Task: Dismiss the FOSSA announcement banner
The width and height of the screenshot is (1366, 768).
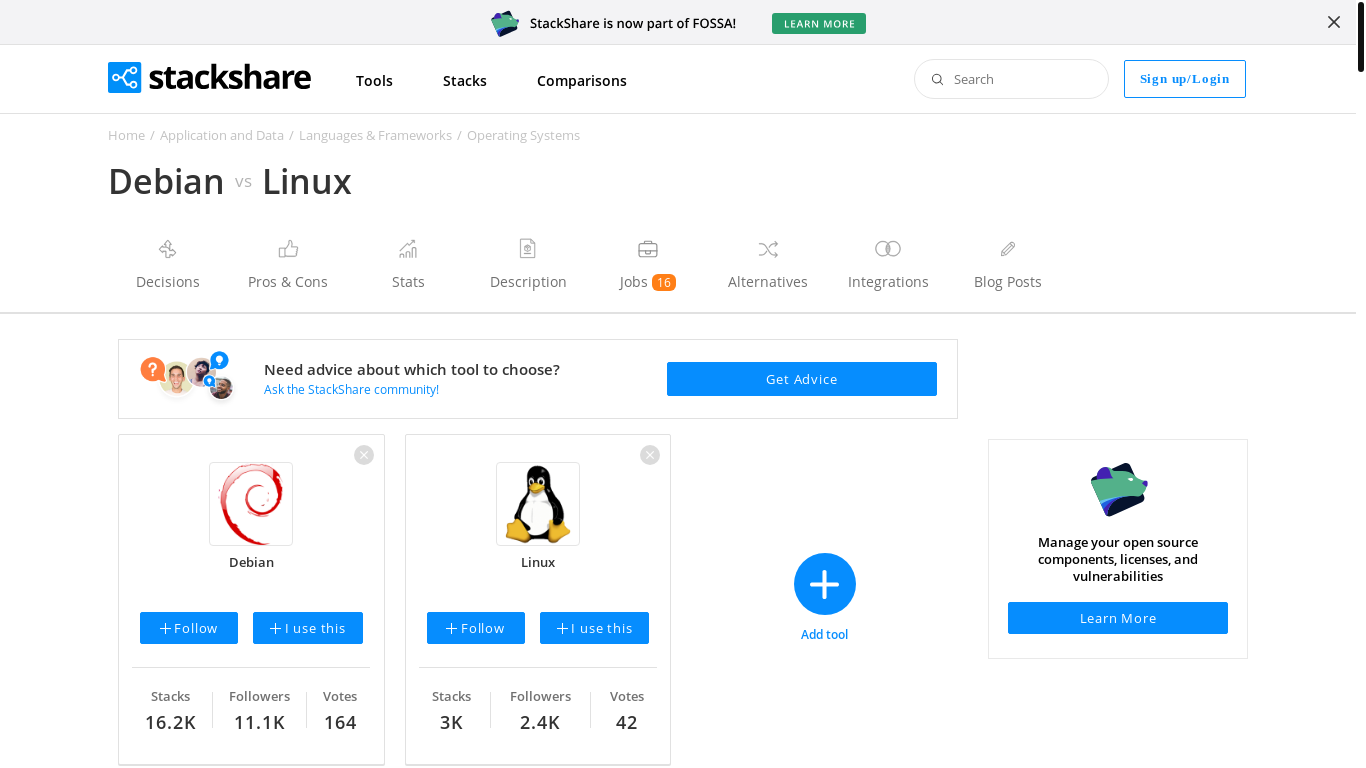Action: tap(1334, 22)
